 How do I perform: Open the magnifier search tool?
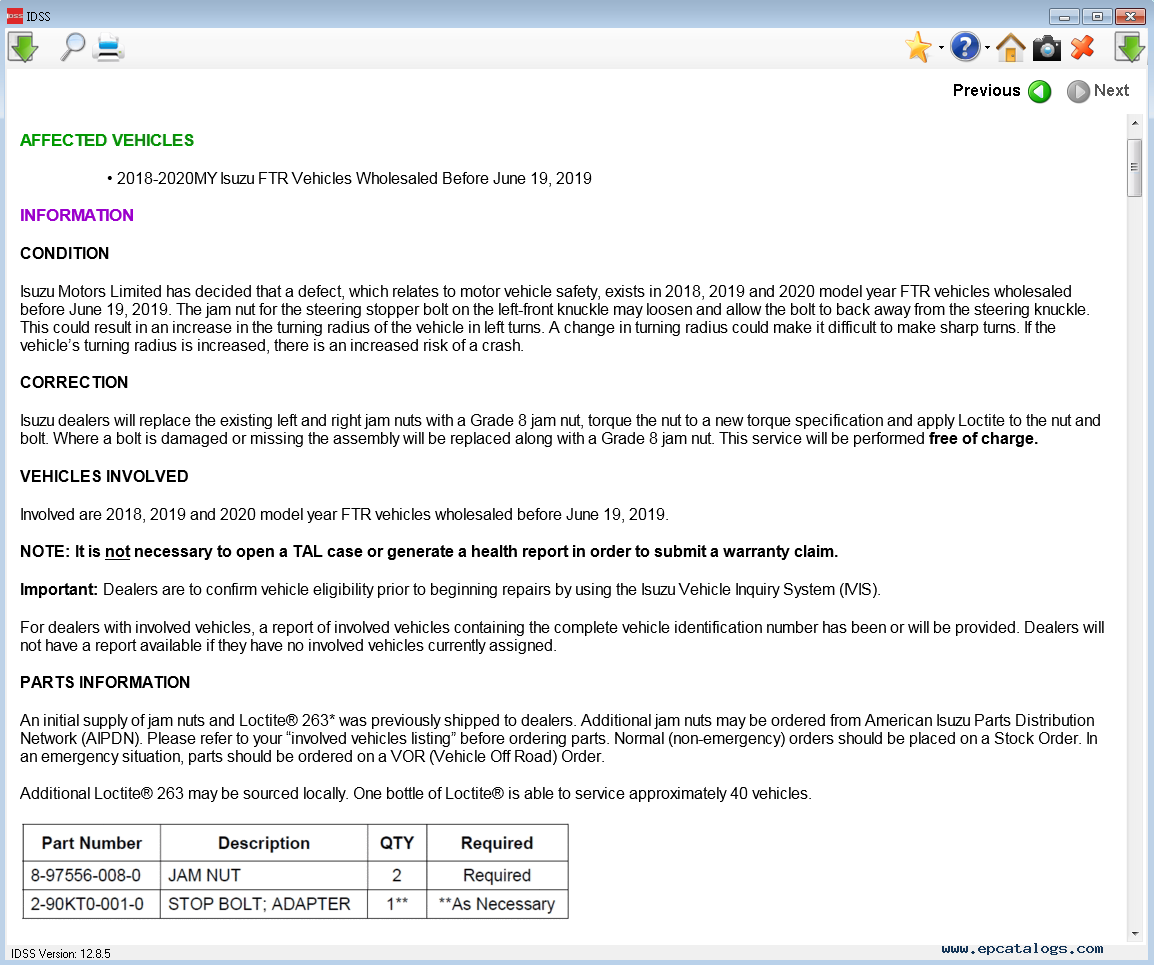point(72,48)
